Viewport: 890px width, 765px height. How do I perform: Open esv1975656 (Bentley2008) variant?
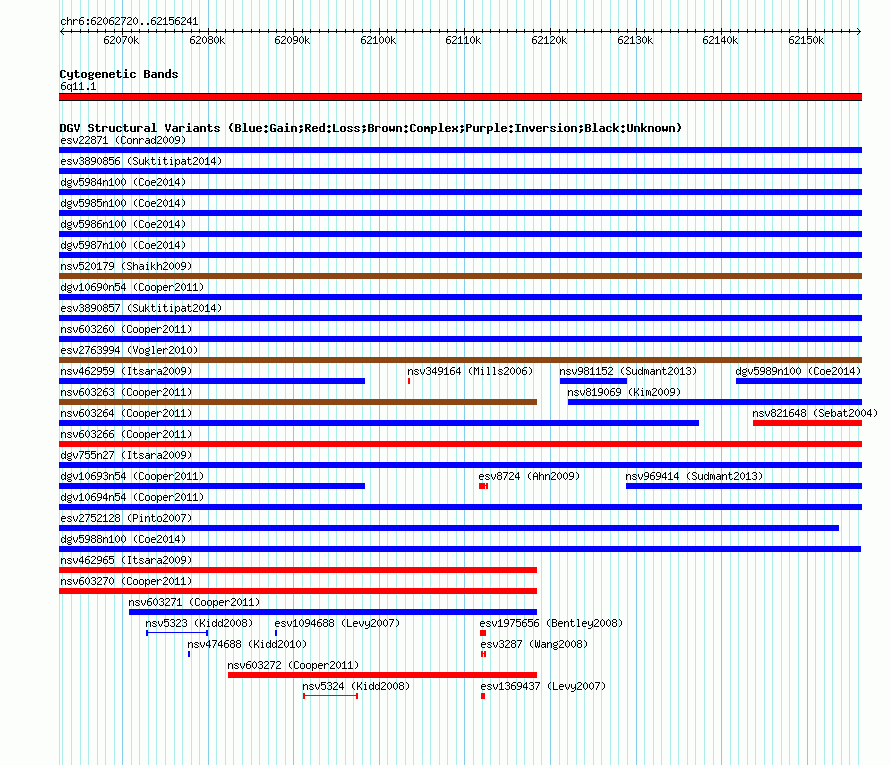551,623
